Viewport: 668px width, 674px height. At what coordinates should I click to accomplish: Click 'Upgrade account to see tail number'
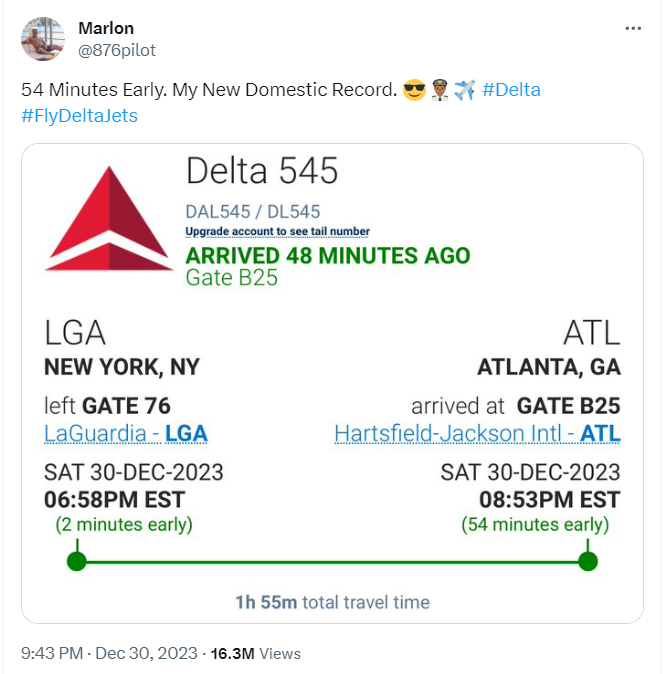(277, 232)
